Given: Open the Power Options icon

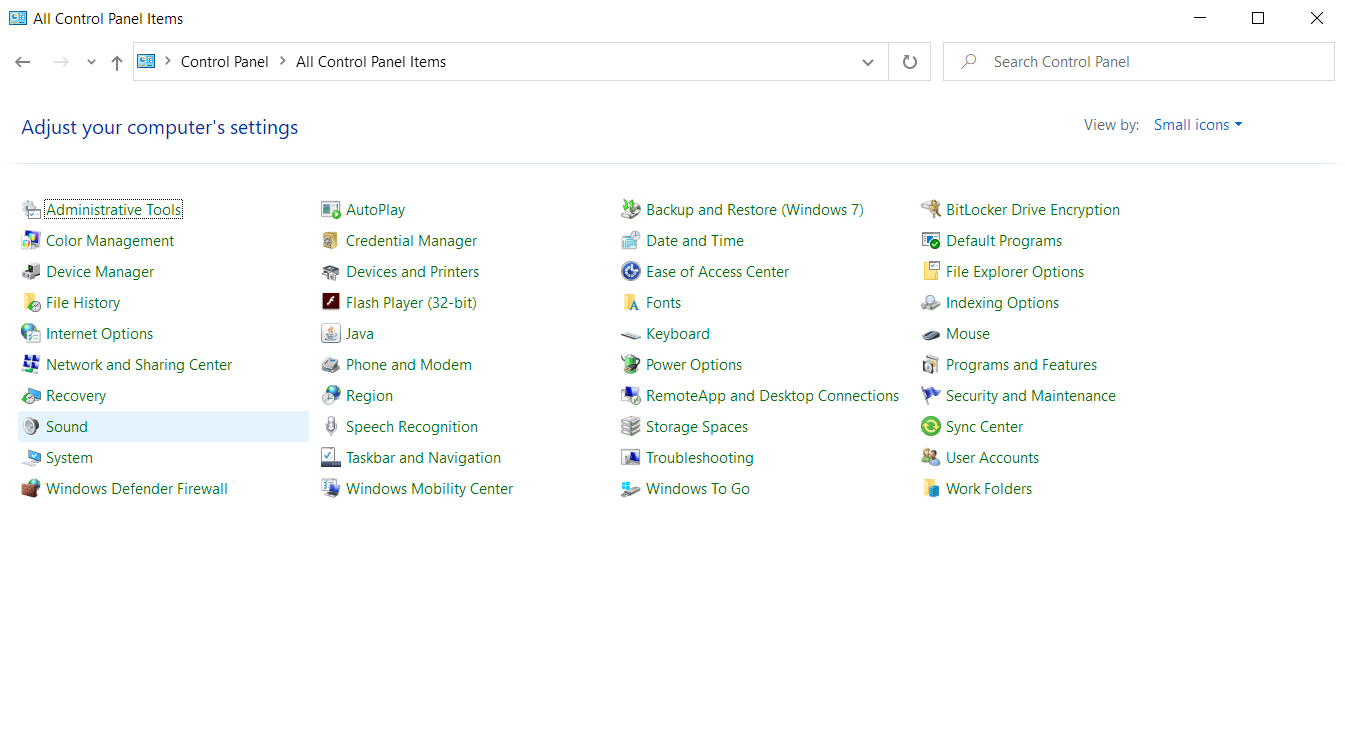Looking at the screenshot, I should click(631, 365).
